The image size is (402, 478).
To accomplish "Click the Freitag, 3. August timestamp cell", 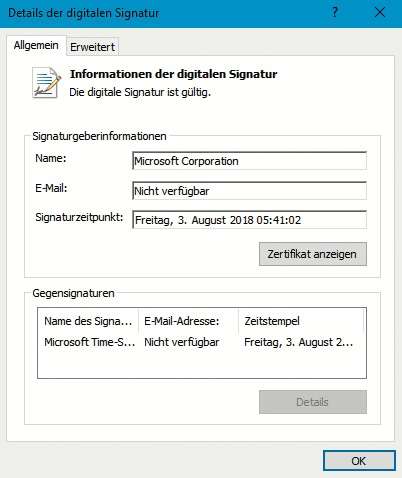I will click(x=298, y=342).
